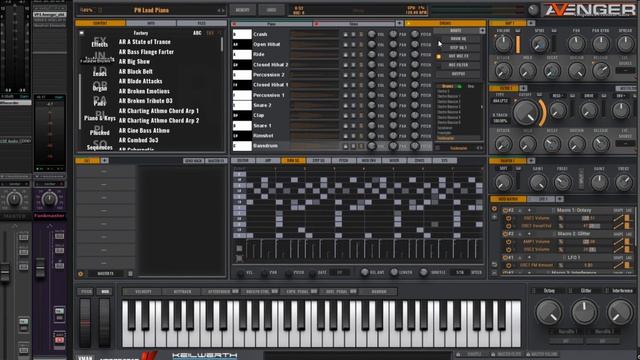Click the Open Hihat row pan knob
Screen dimensions: 640x360
pyautogui.click(x=393, y=44)
